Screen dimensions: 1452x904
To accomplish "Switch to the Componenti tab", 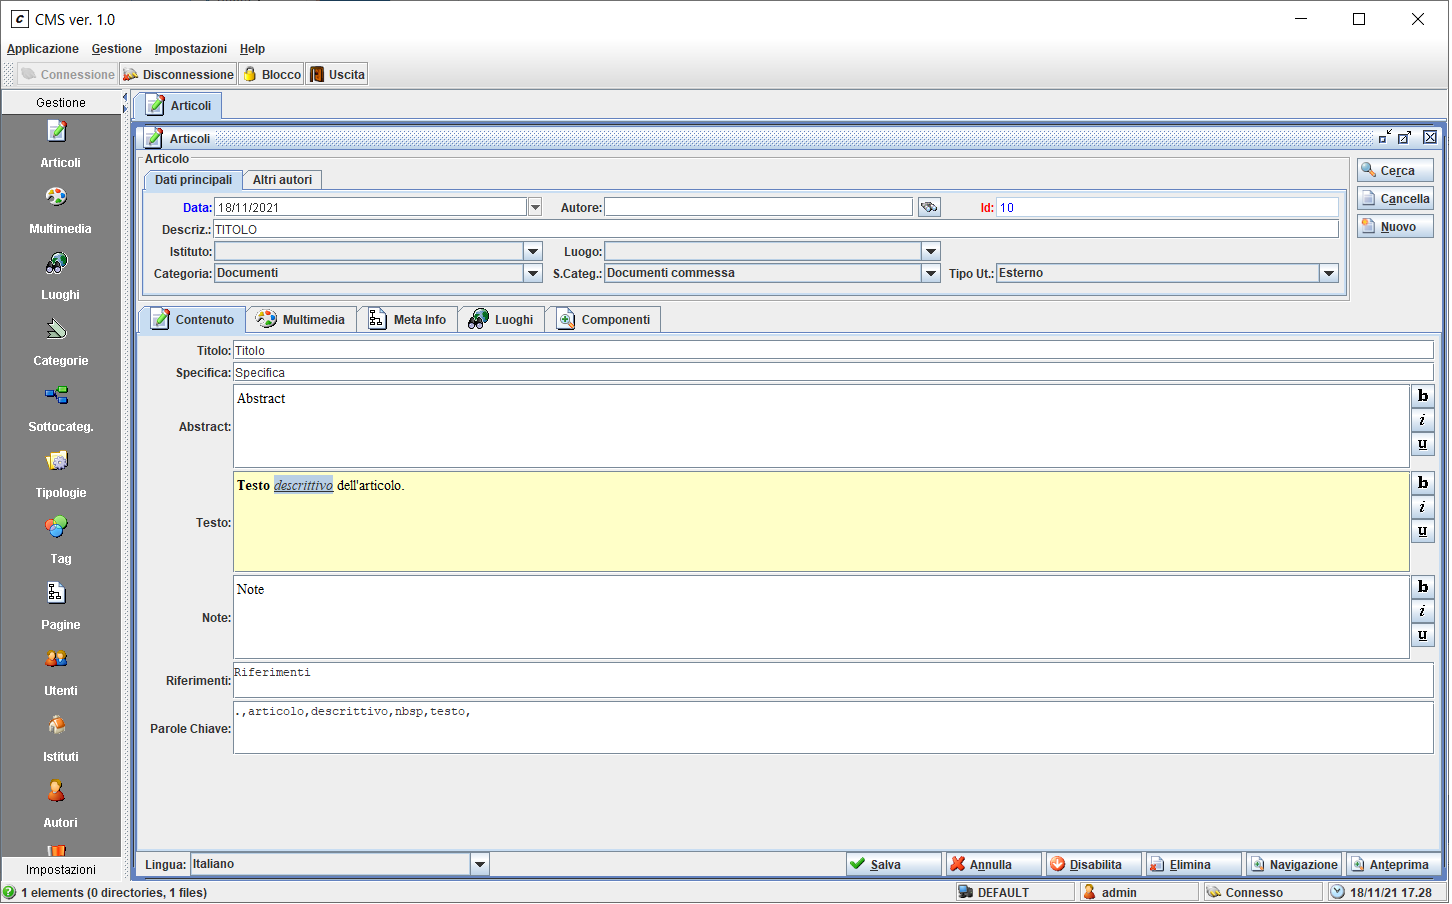I will 603,319.
